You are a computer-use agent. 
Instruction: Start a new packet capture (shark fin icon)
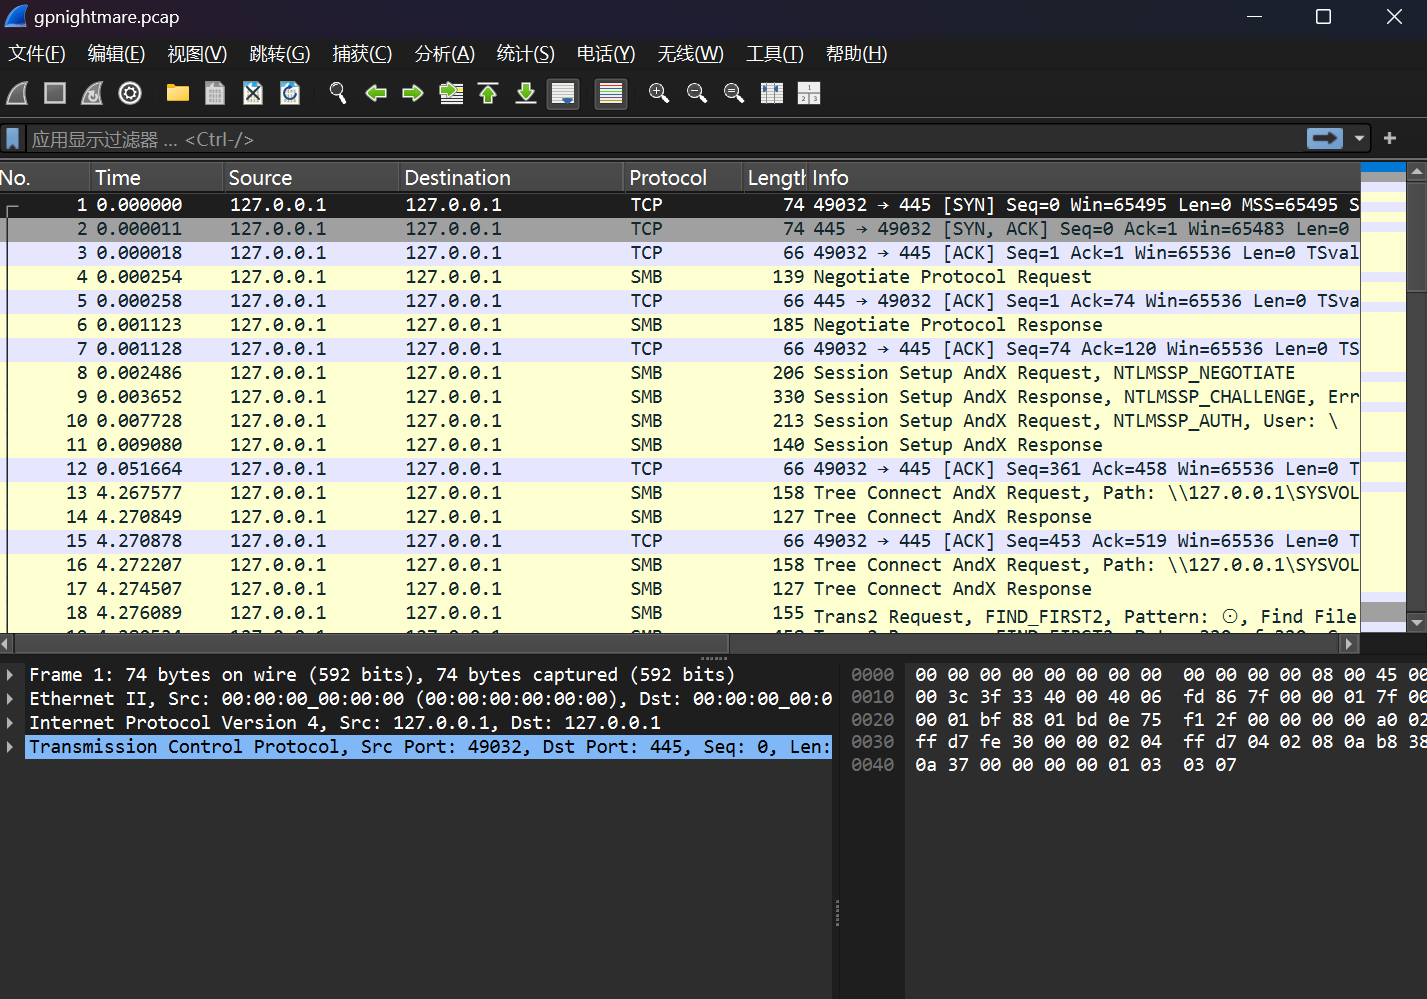click(x=17, y=93)
